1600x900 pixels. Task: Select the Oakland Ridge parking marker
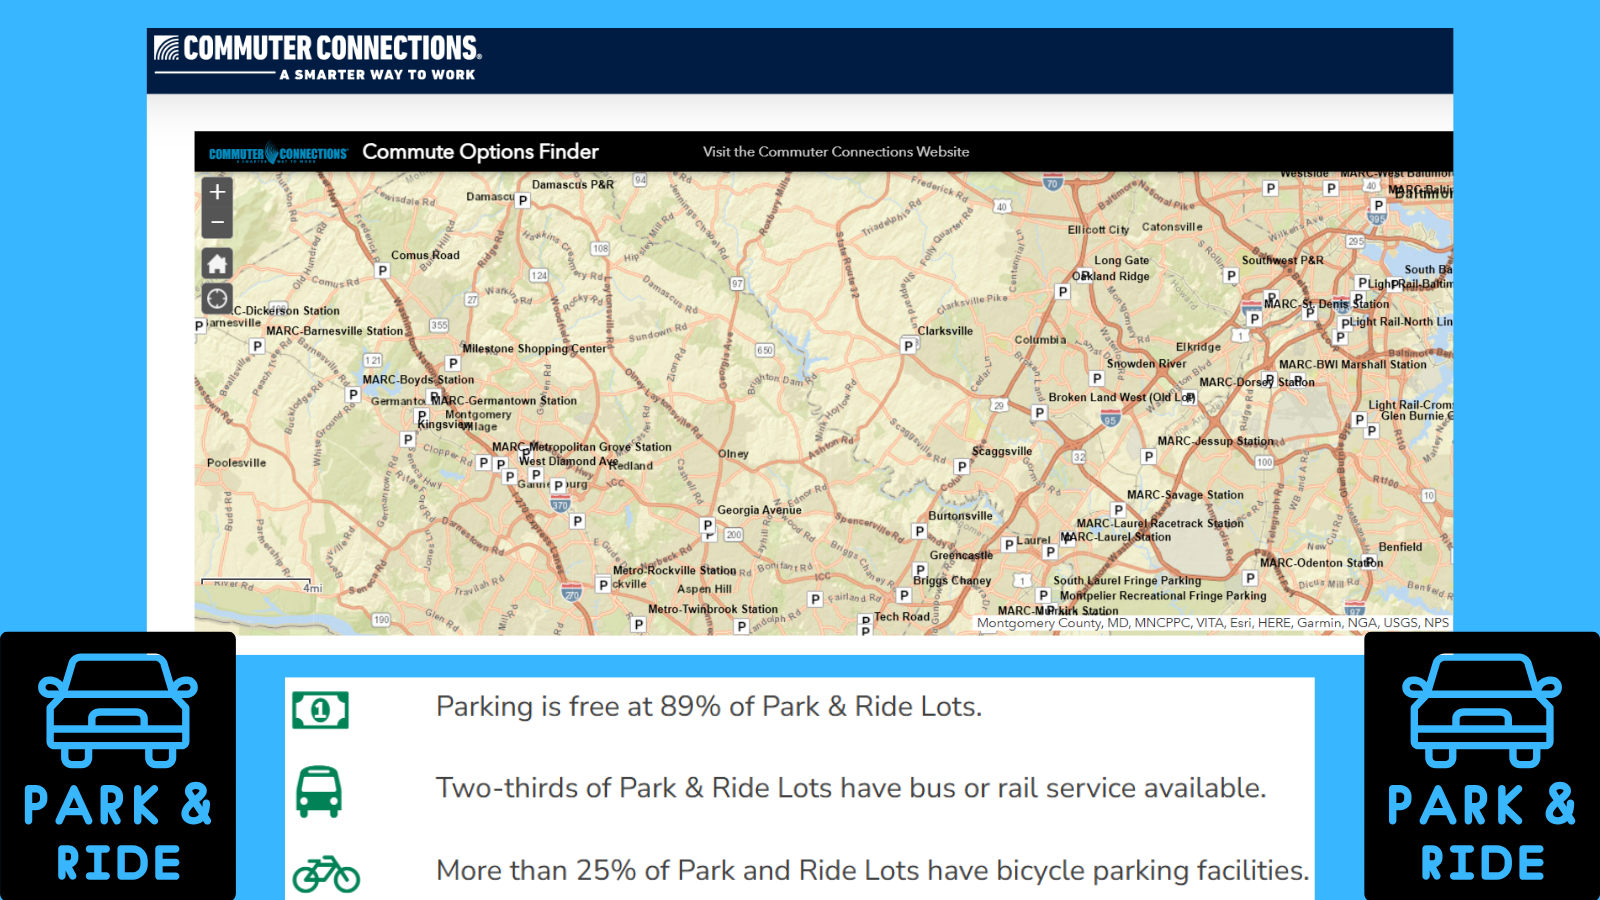(1063, 292)
